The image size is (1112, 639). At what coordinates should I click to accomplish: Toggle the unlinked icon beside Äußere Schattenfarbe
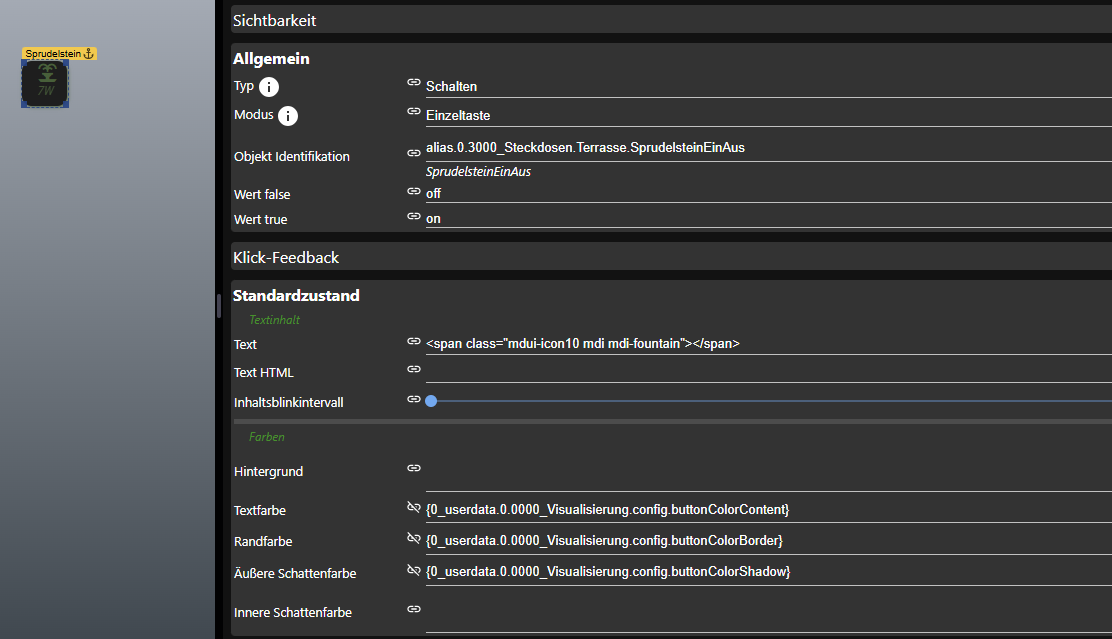[x=414, y=570]
